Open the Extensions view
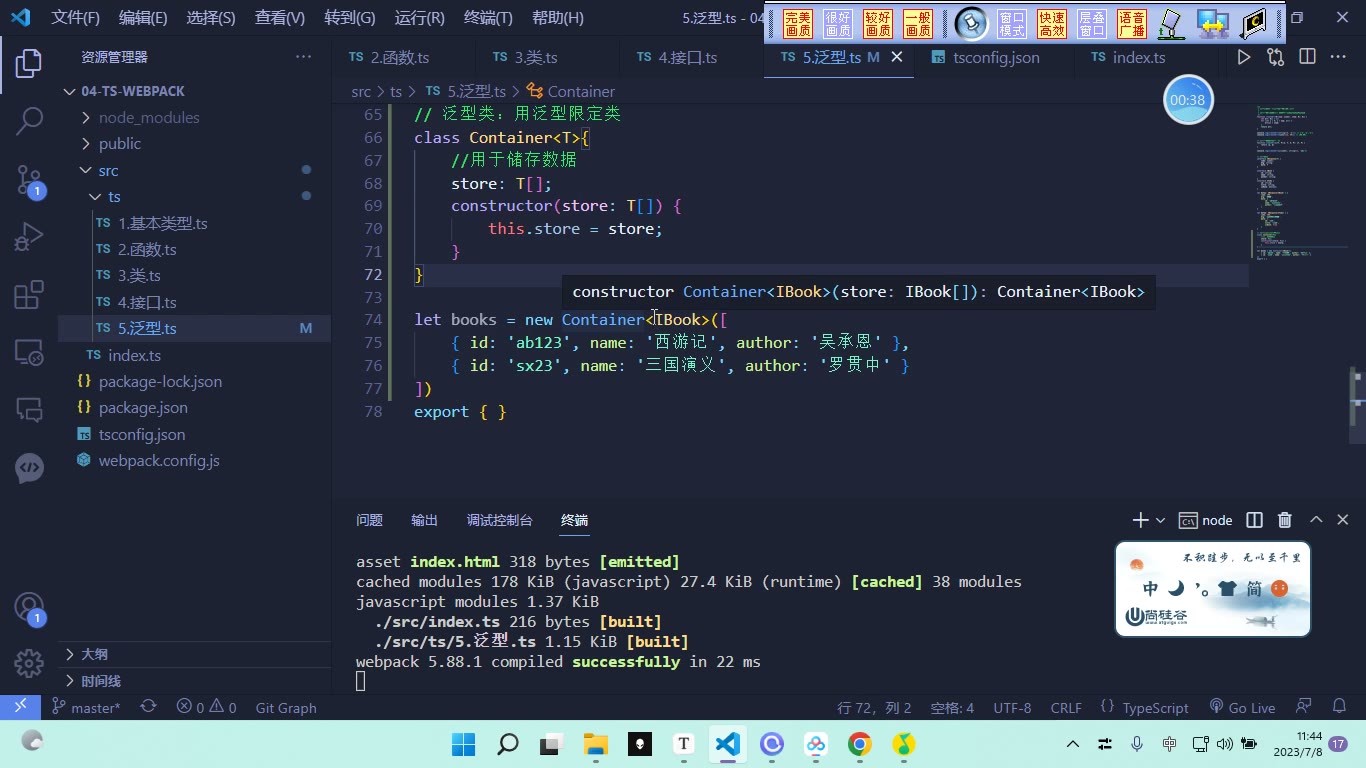 click(x=29, y=295)
